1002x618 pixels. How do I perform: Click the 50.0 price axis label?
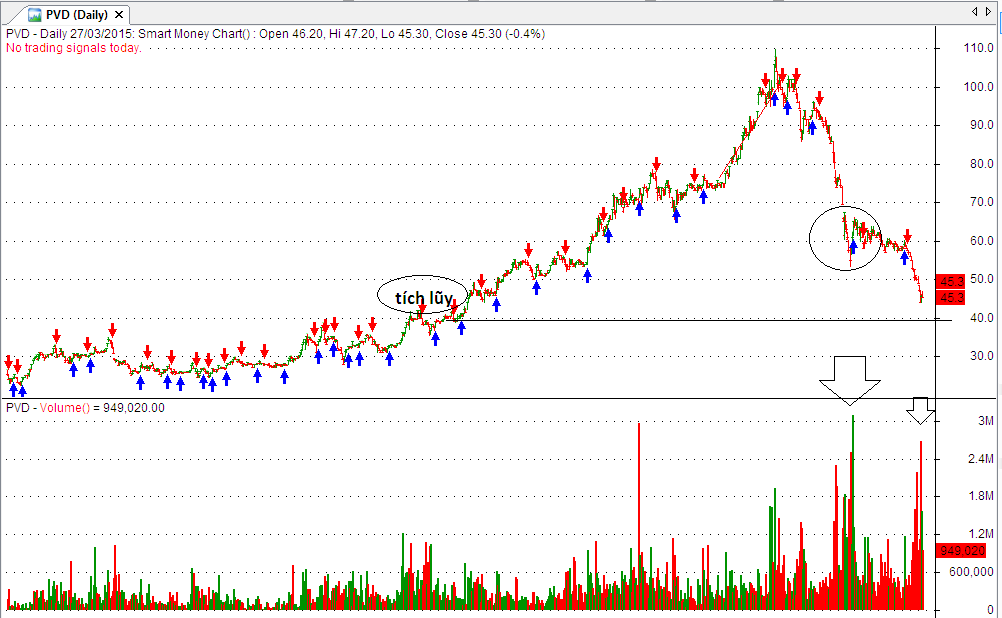(982, 279)
